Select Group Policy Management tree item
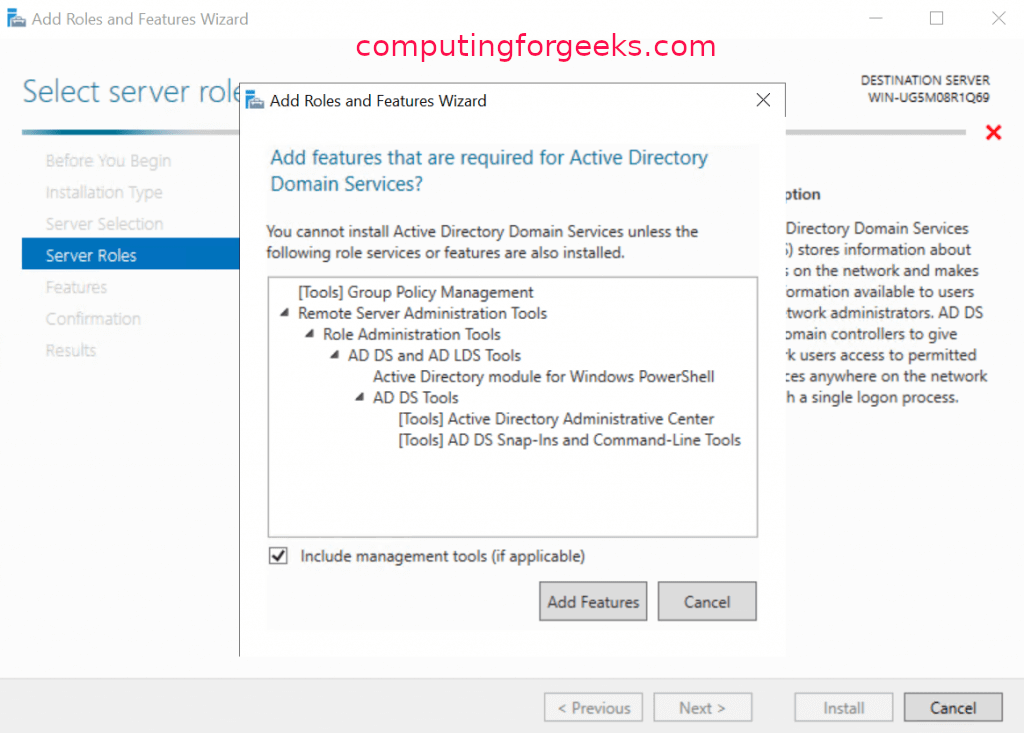 pos(416,292)
